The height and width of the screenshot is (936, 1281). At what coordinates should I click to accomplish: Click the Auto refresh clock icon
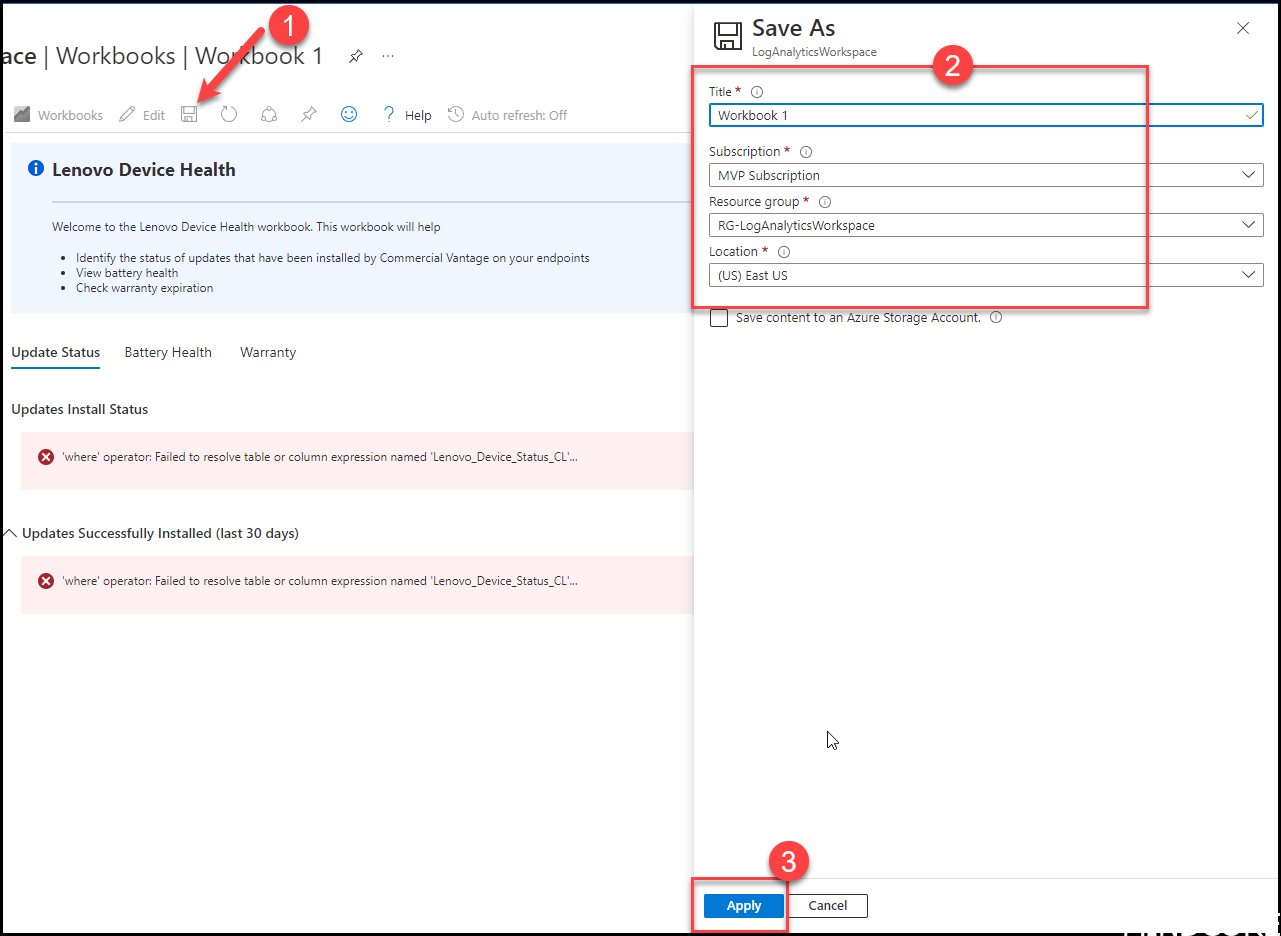click(455, 114)
